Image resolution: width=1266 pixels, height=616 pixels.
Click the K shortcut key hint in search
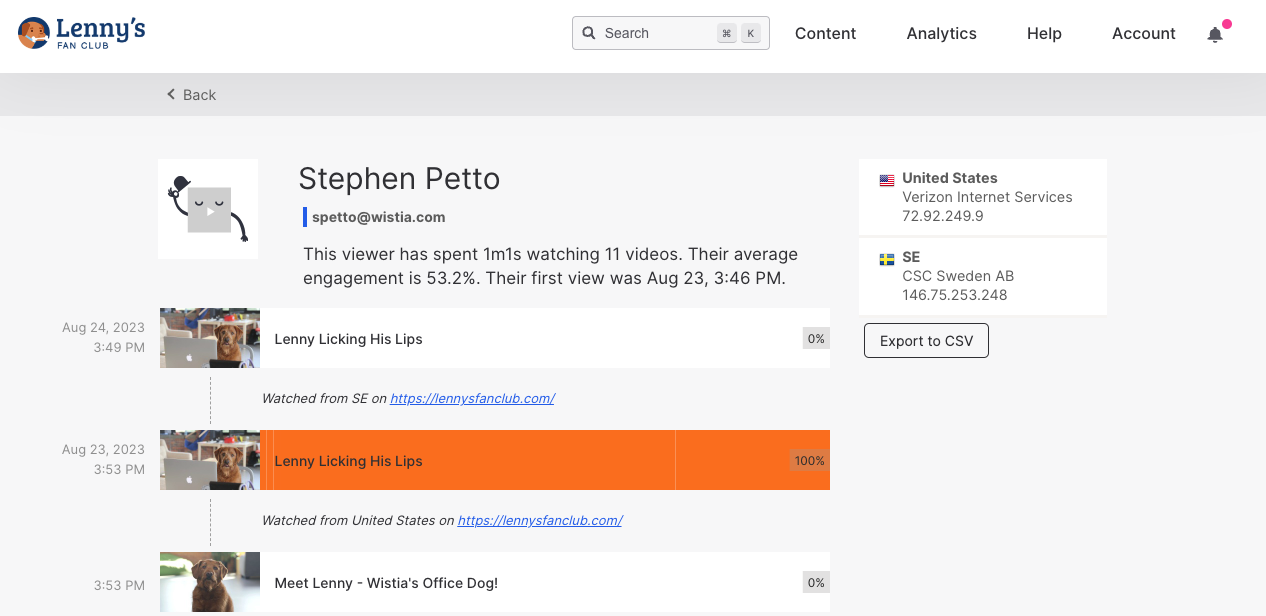(x=751, y=33)
